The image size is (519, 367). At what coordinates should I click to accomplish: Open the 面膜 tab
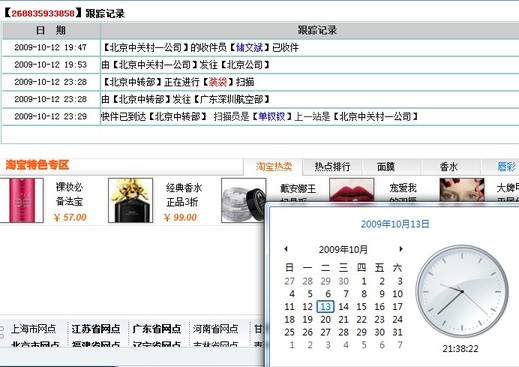tap(386, 166)
